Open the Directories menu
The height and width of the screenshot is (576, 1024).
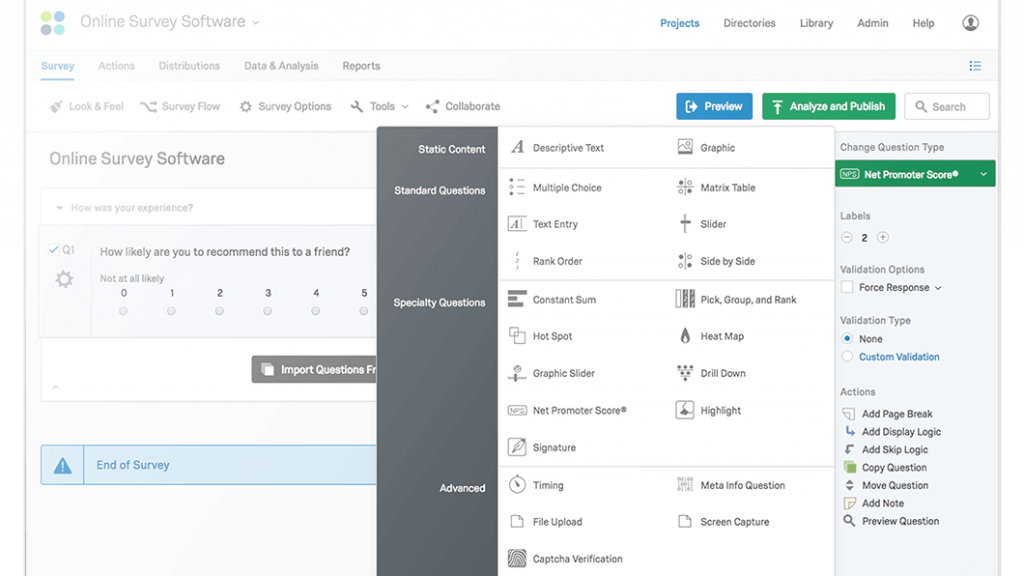point(749,23)
